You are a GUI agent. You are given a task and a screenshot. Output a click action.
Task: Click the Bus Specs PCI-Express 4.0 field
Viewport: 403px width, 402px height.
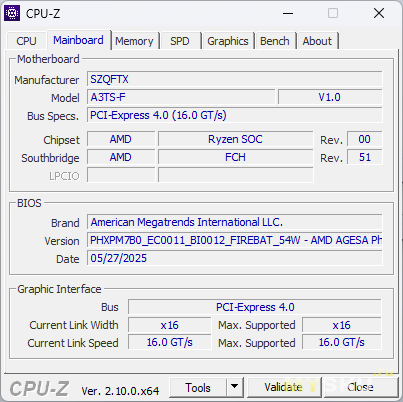235,115
